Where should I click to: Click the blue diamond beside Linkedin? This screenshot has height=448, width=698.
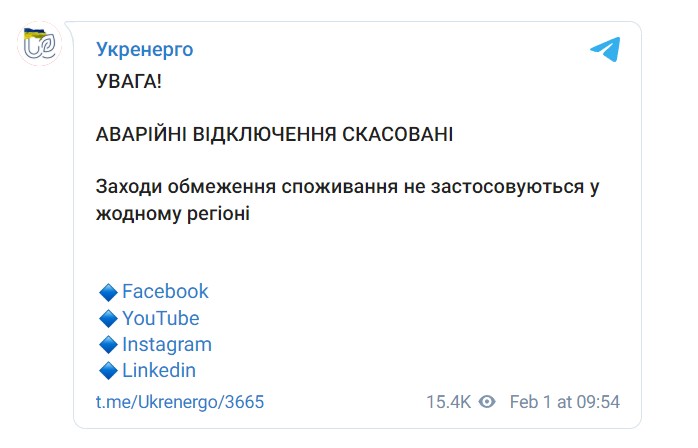109,371
